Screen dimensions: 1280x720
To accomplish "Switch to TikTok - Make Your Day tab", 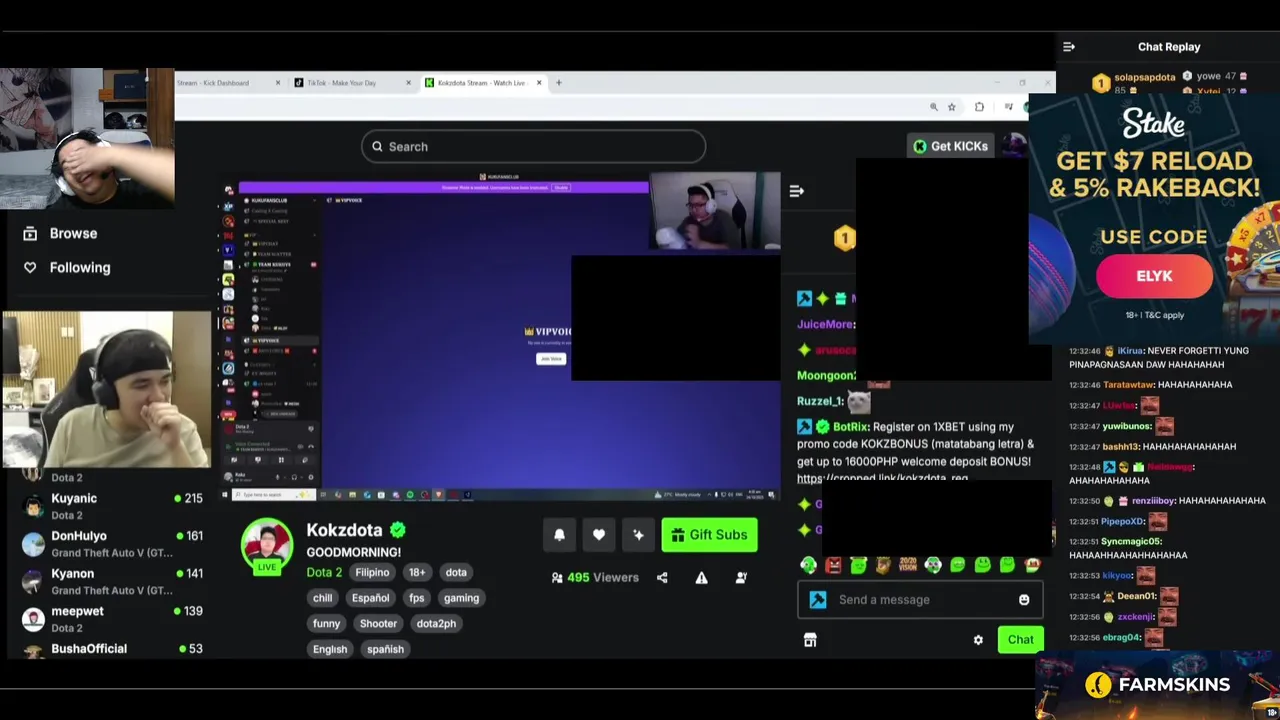I will (x=352, y=83).
